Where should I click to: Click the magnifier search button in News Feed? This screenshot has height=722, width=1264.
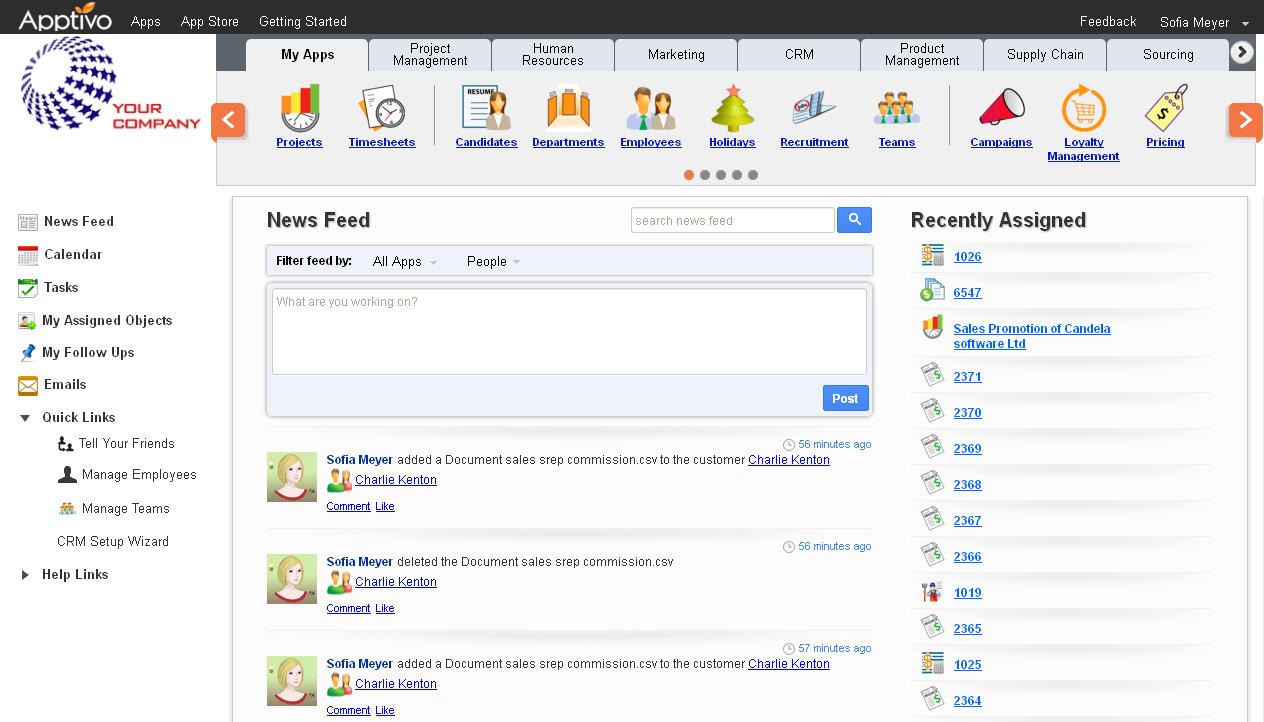(x=854, y=220)
